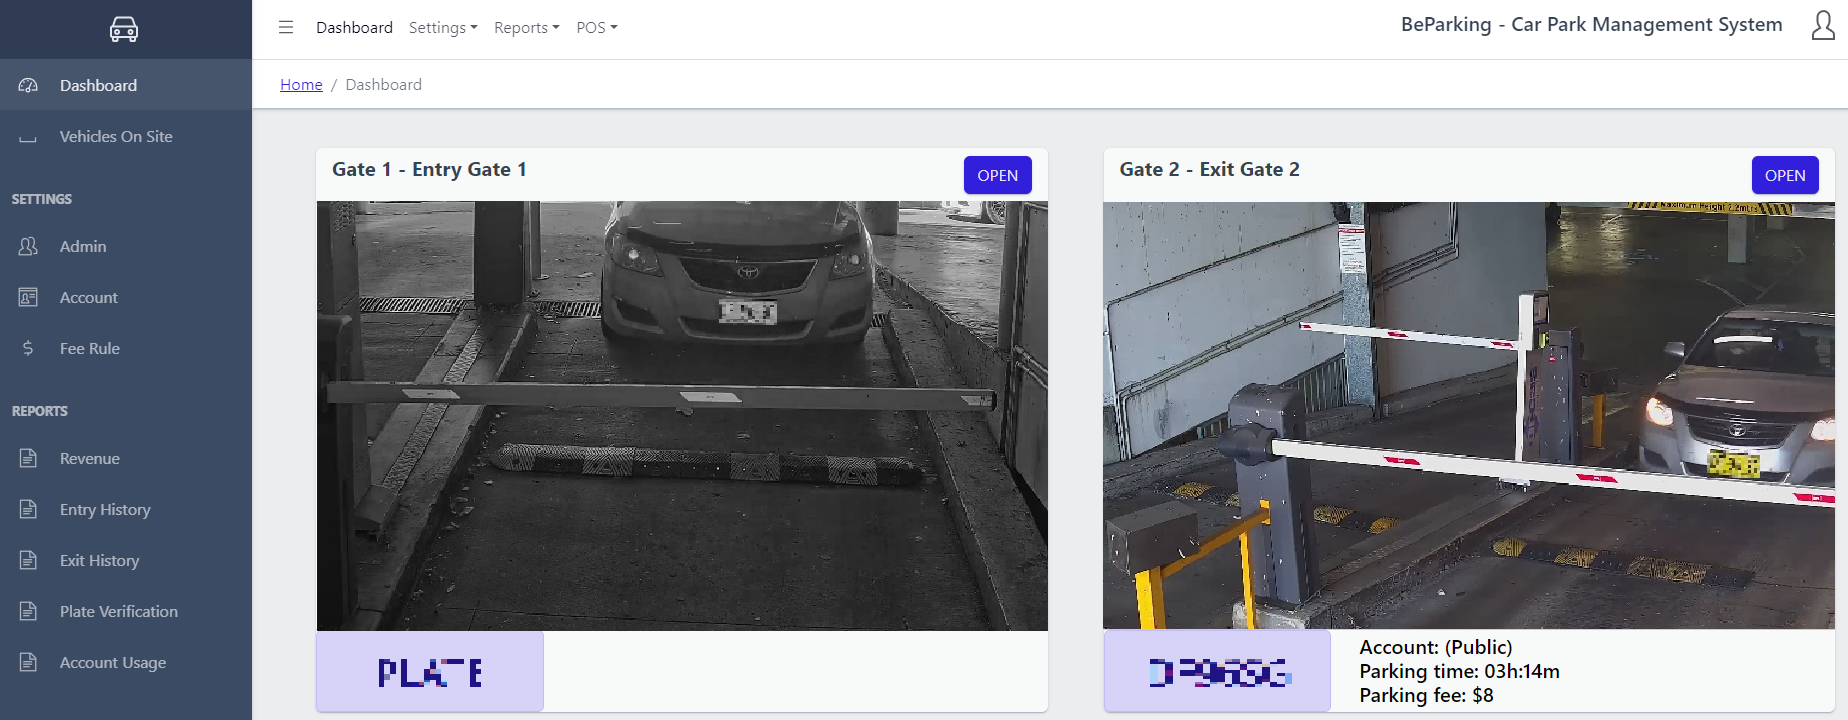Expand the POS dropdown menu
This screenshot has height=720, width=1848.
point(596,27)
